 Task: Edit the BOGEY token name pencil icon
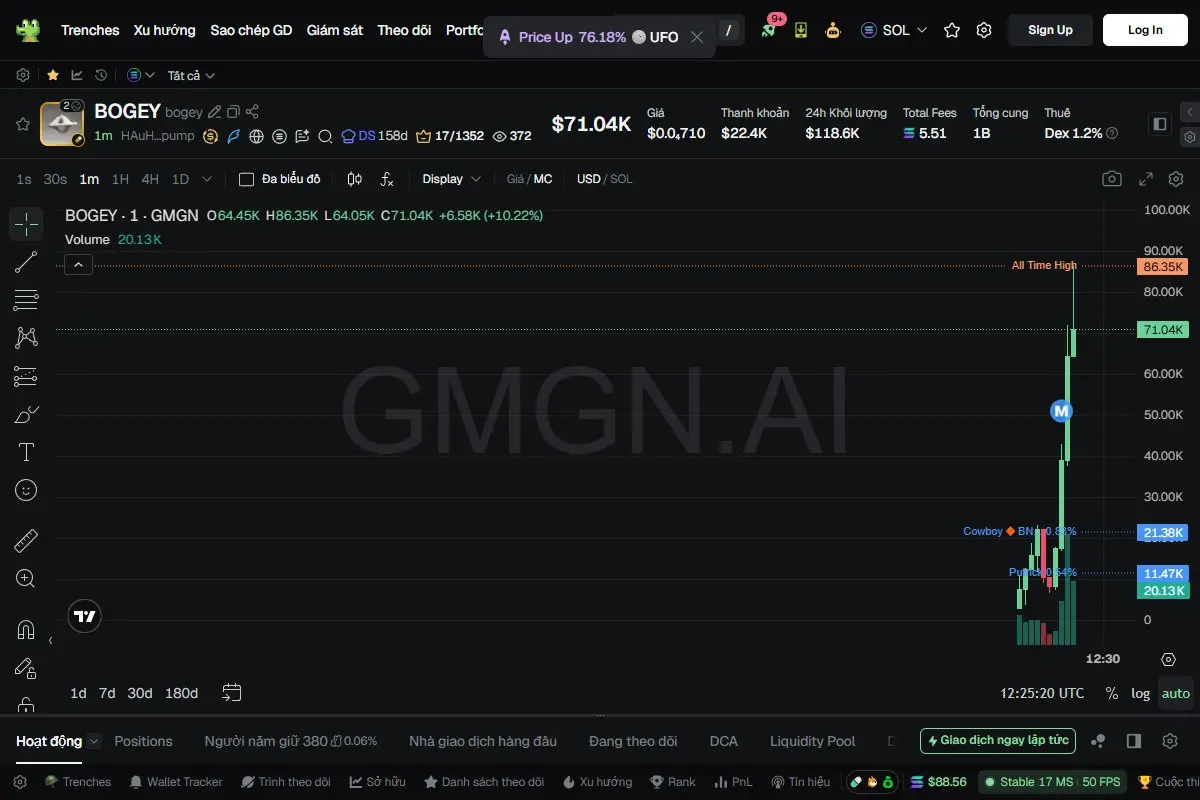214,112
